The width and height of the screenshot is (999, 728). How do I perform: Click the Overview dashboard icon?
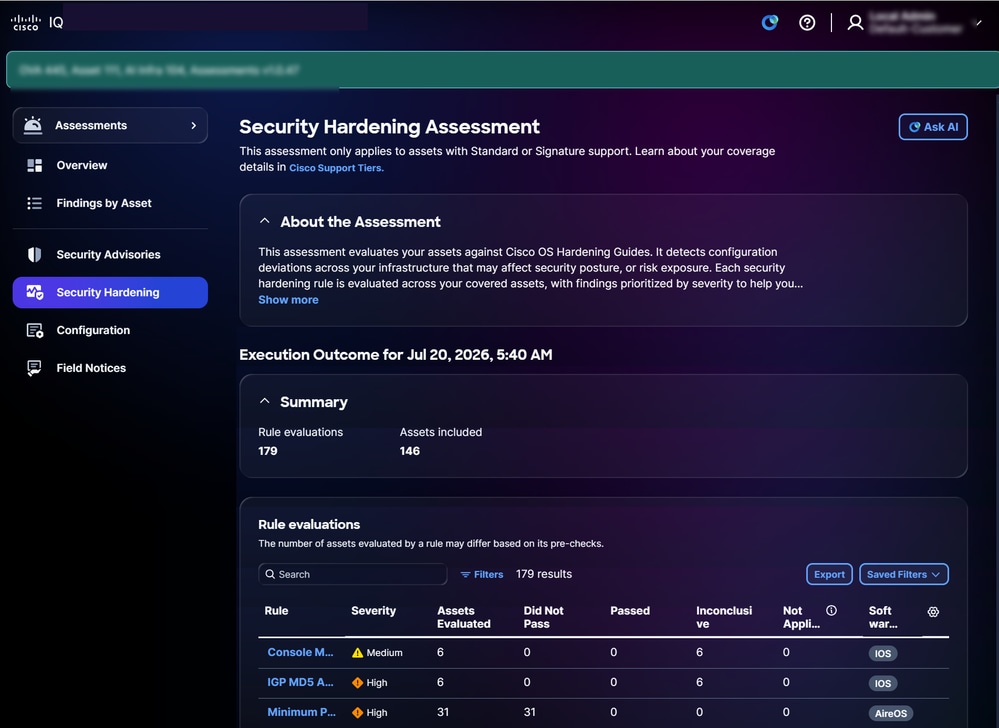(x=34, y=166)
